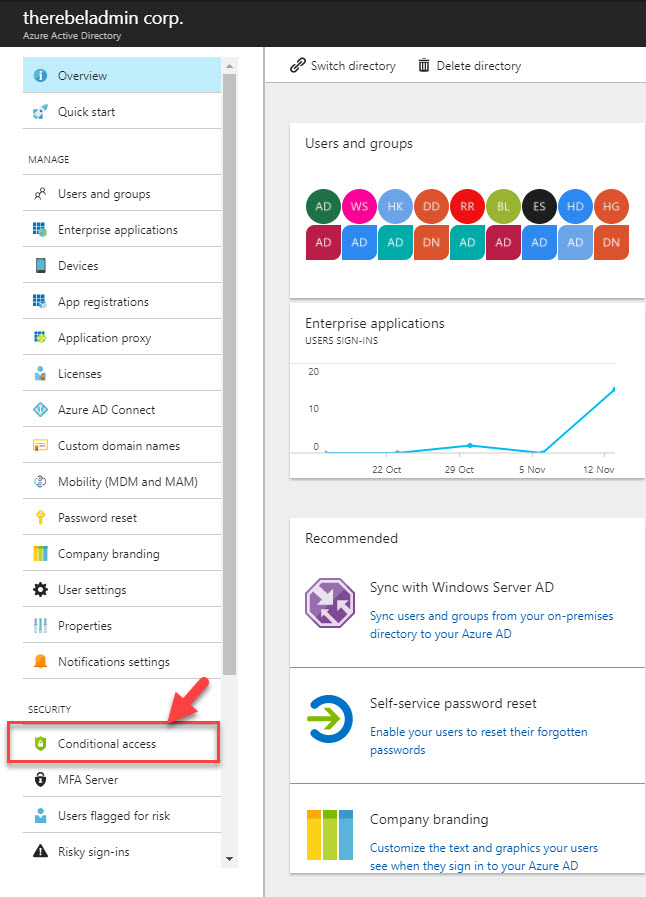Screen dimensions: 646x897
Task: Click the Risky sign-ins warning icon
Action: 40,852
